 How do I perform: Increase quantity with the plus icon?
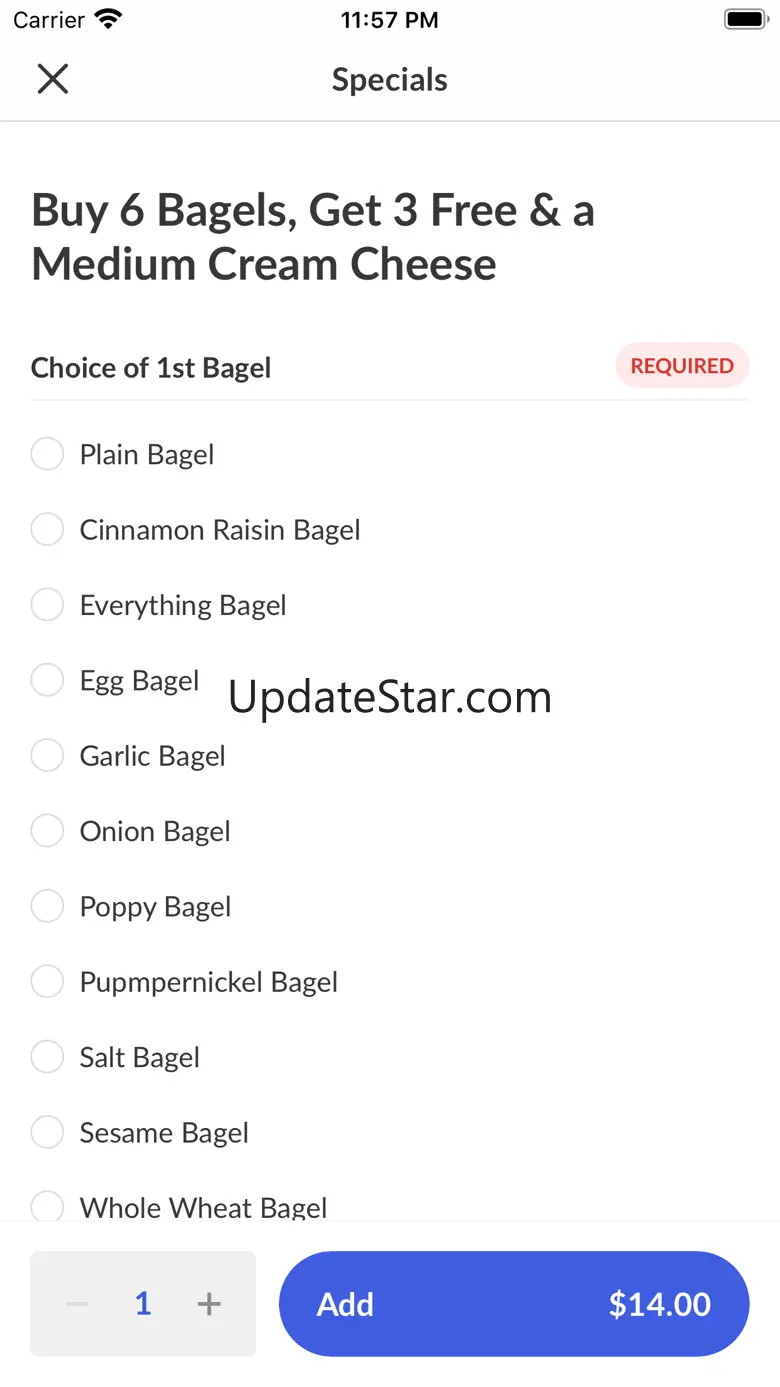point(209,1304)
